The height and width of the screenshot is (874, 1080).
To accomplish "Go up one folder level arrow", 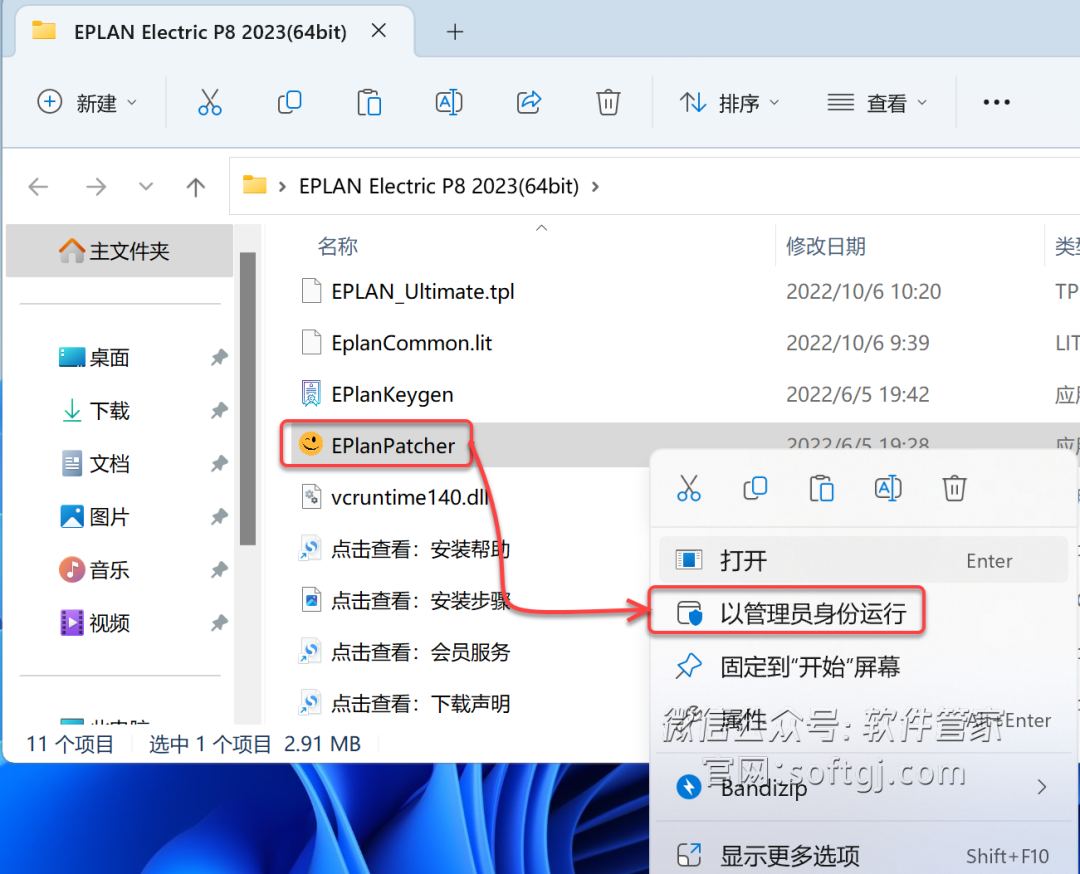I will [196, 187].
